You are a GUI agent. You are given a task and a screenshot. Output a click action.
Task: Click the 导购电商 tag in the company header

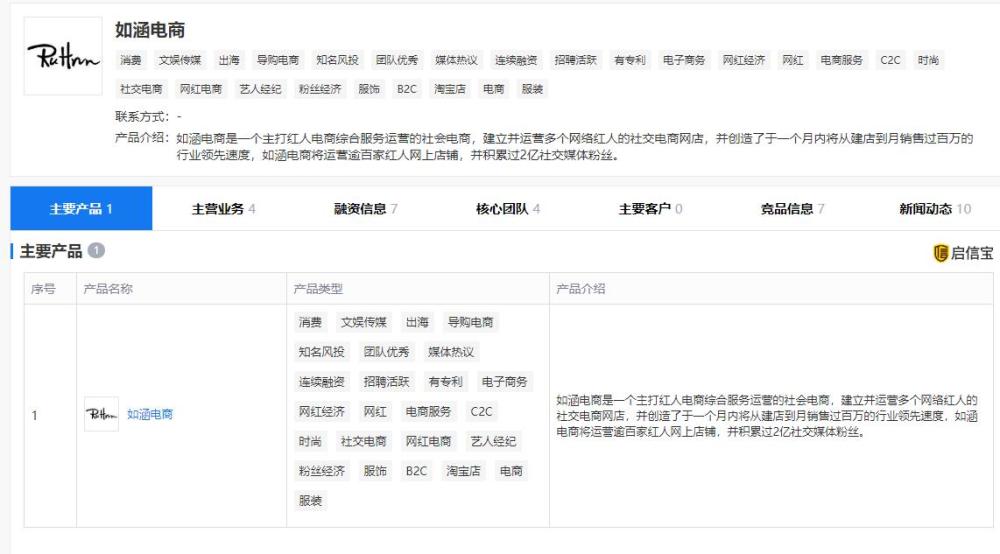pyautogui.click(x=277, y=60)
